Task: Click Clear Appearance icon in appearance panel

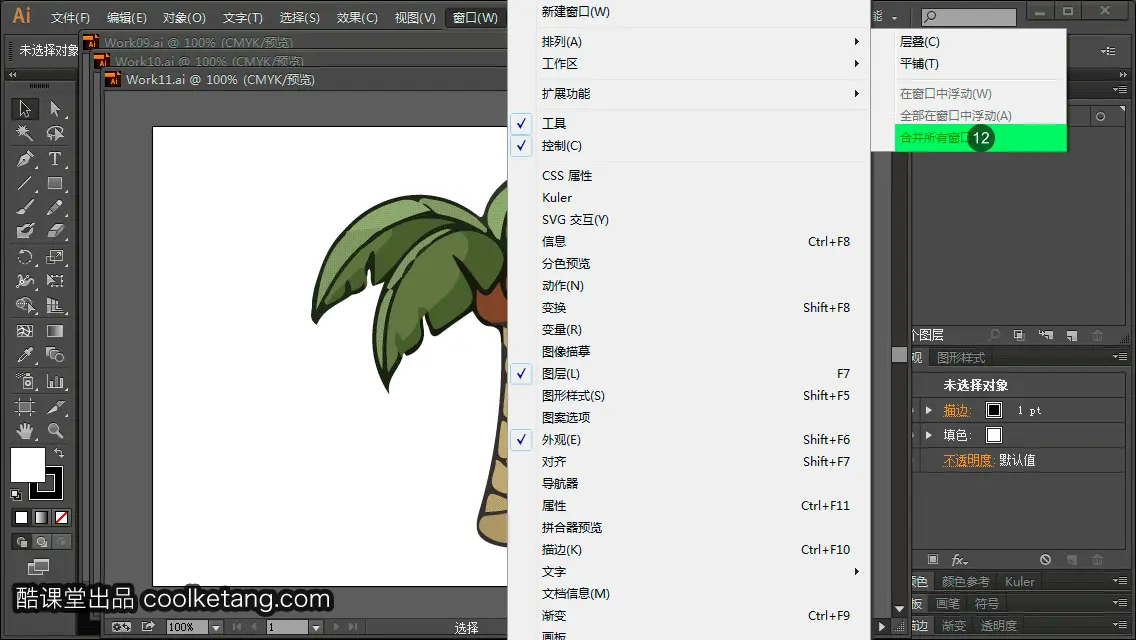Action: tap(1045, 560)
